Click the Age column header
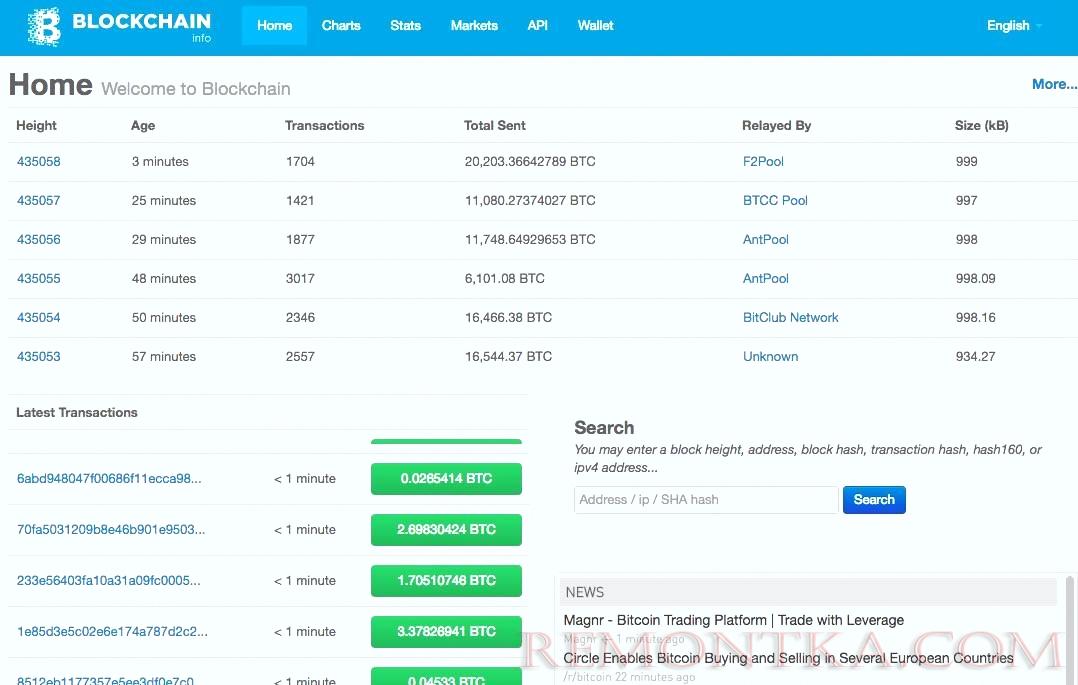Viewport: 1078px width, 685px height. click(x=143, y=126)
